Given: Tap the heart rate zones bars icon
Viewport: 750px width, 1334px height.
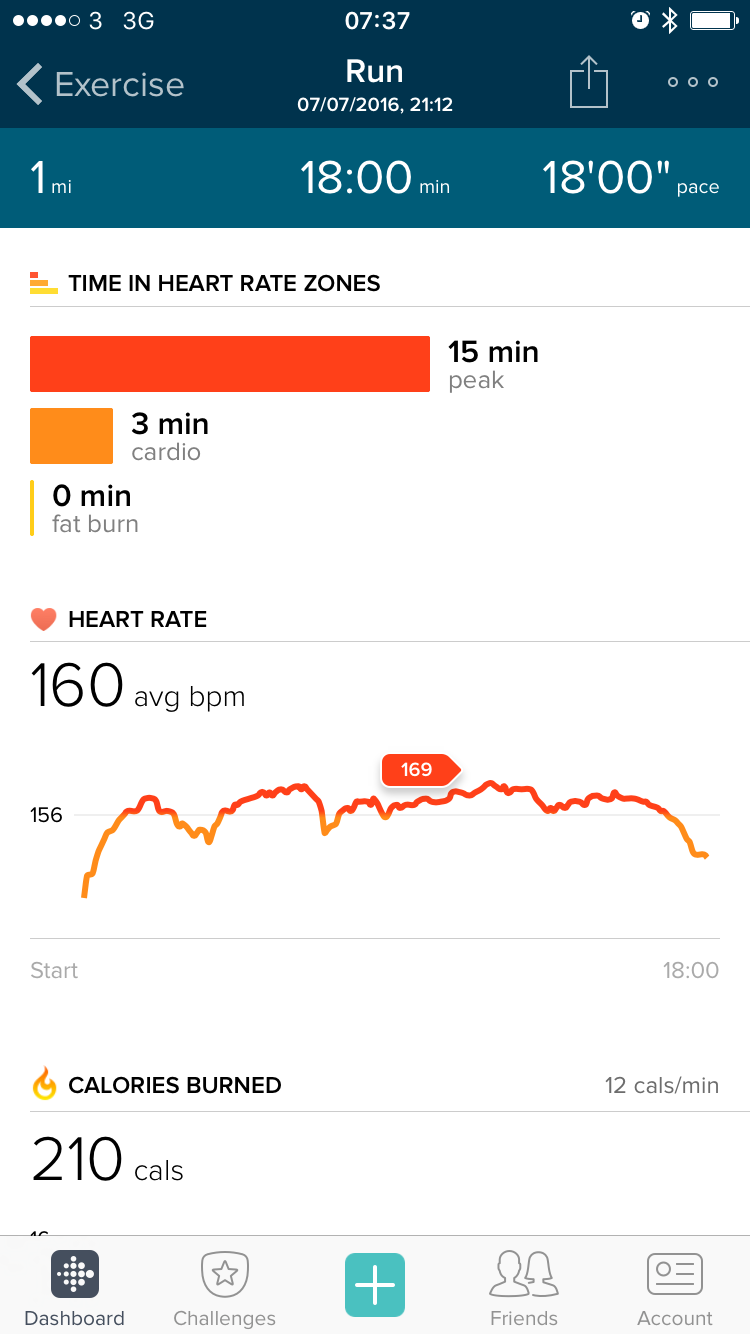Looking at the screenshot, I should [x=43, y=283].
